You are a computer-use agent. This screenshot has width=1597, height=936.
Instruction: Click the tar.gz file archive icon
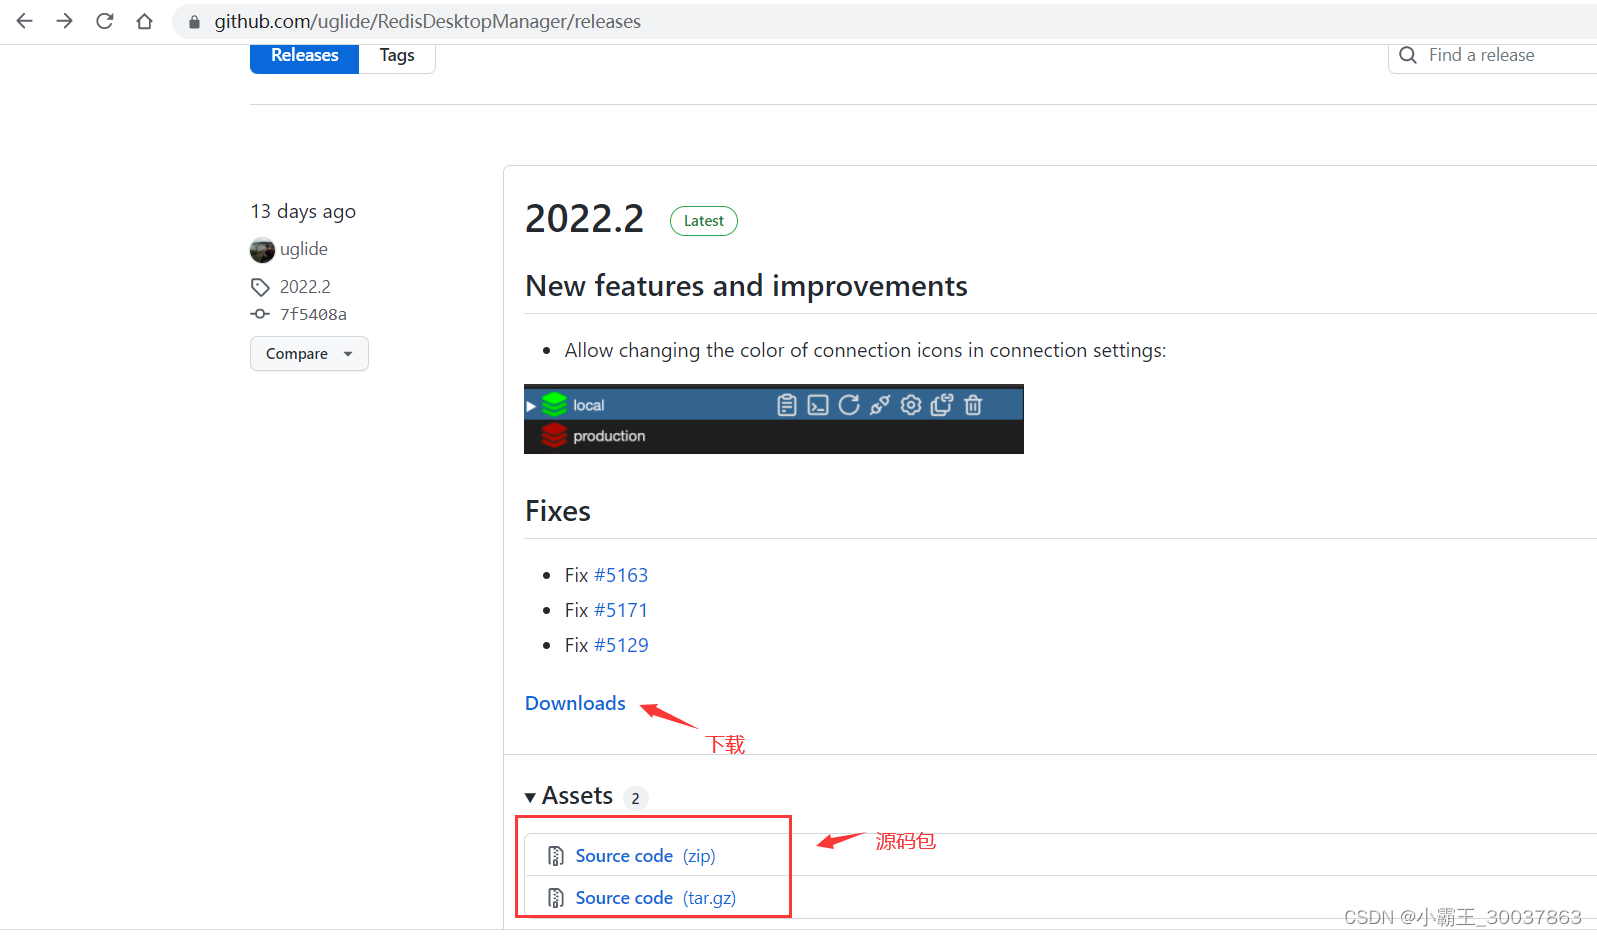click(x=556, y=898)
